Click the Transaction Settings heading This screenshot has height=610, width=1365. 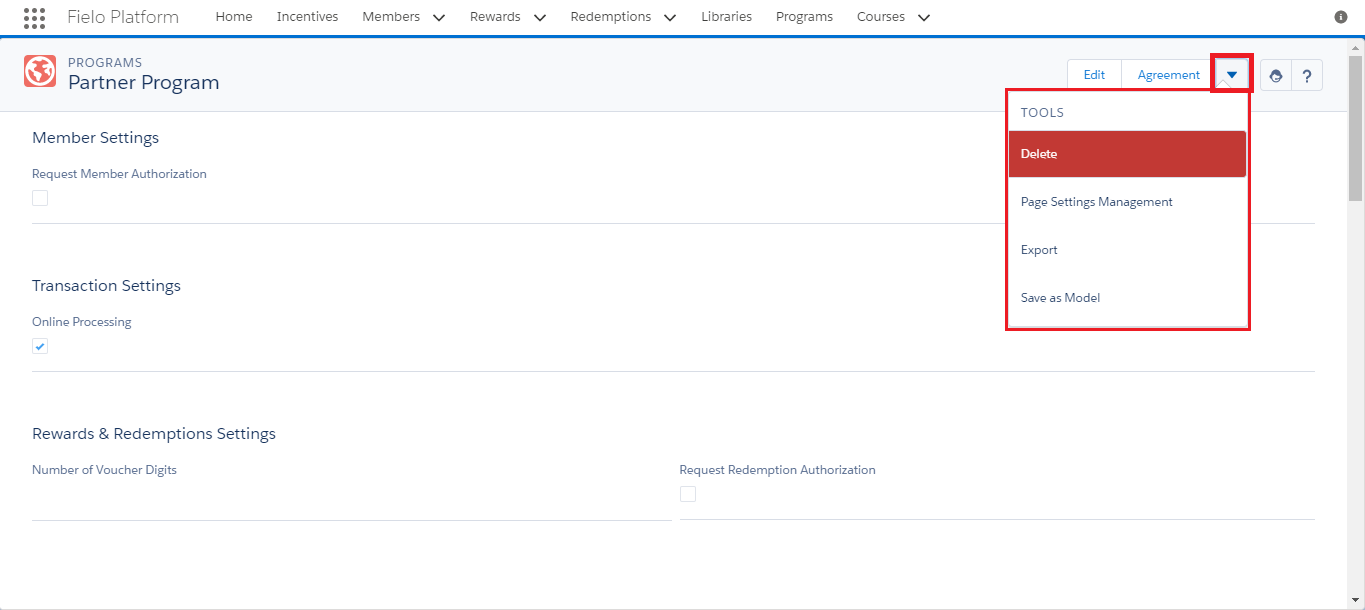[x=106, y=286]
